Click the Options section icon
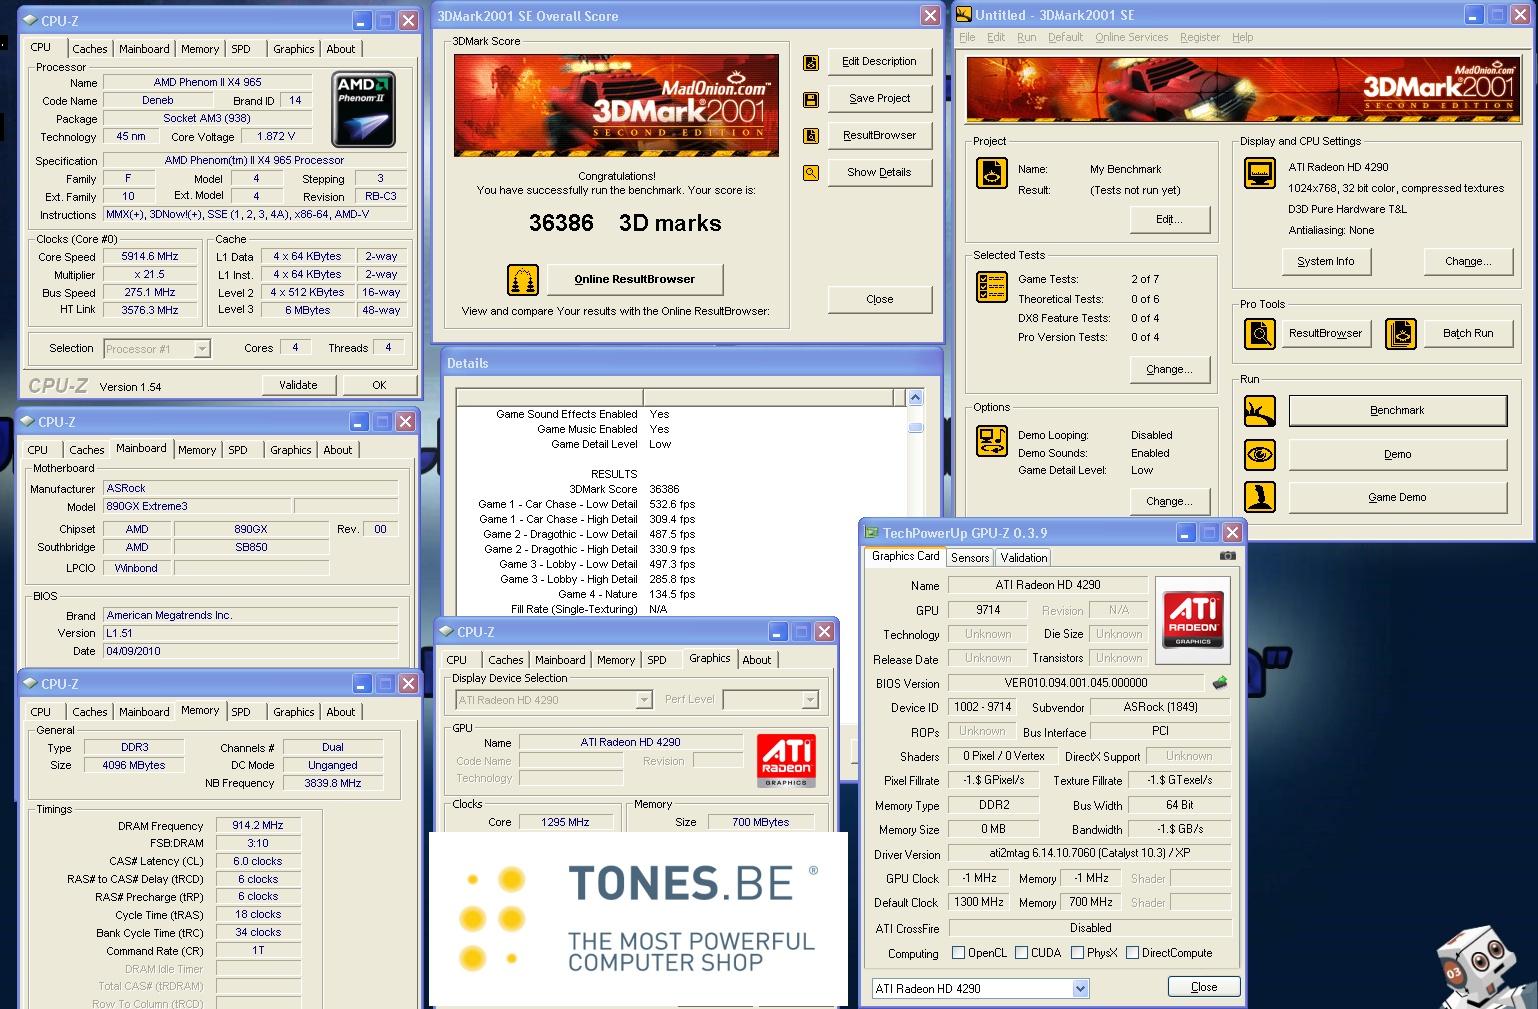Viewport: 1538px width, 1009px height. pyautogui.click(x=992, y=440)
